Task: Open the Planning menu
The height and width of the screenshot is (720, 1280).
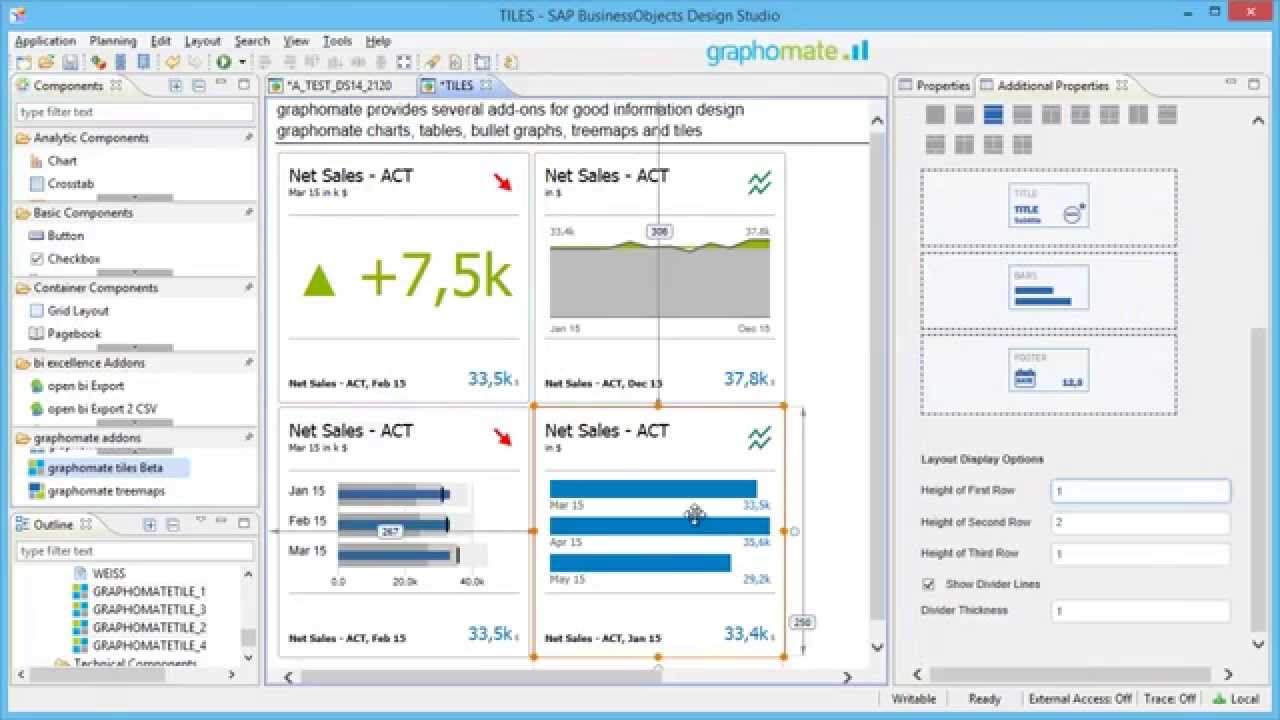Action: point(113,41)
